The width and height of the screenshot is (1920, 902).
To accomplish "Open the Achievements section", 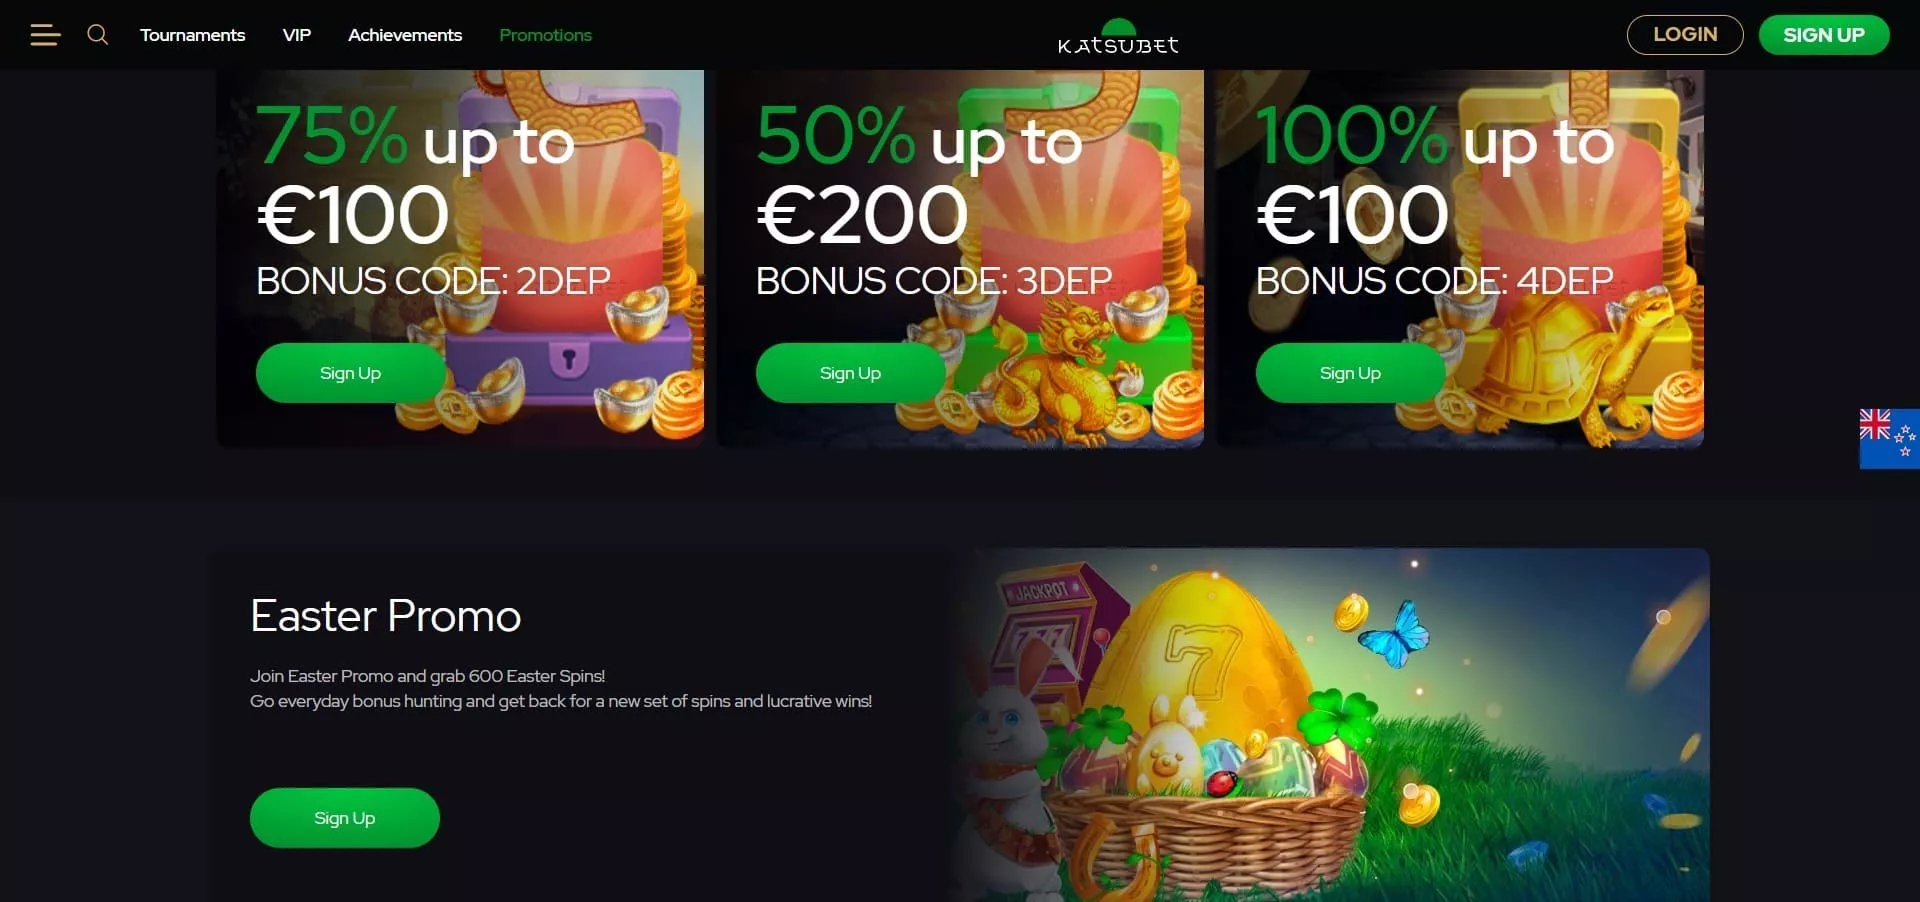I will click(x=405, y=35).
